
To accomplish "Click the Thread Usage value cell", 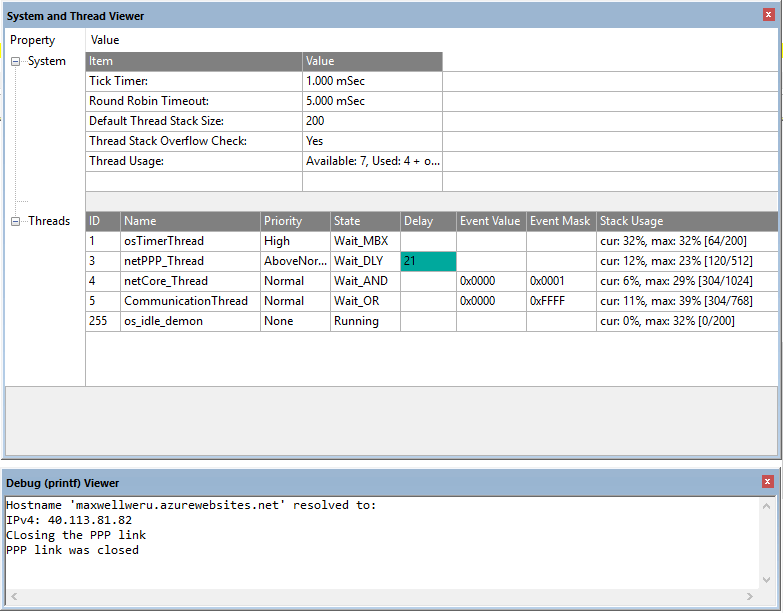I will coord(372,161).
